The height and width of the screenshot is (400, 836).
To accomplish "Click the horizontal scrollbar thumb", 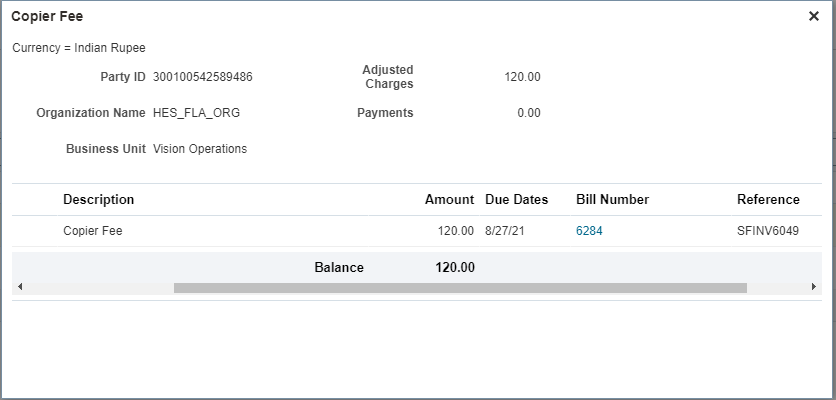I will click(460, 288).
